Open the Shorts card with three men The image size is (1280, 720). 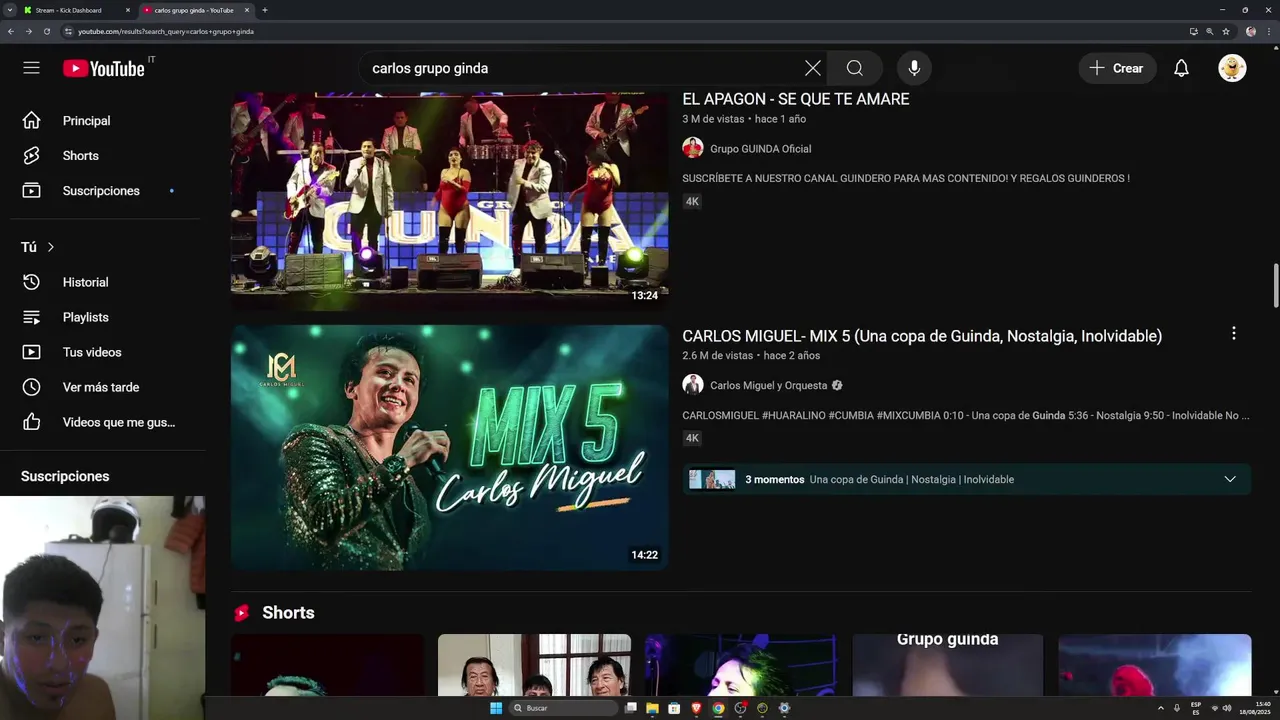click(534, 665)
